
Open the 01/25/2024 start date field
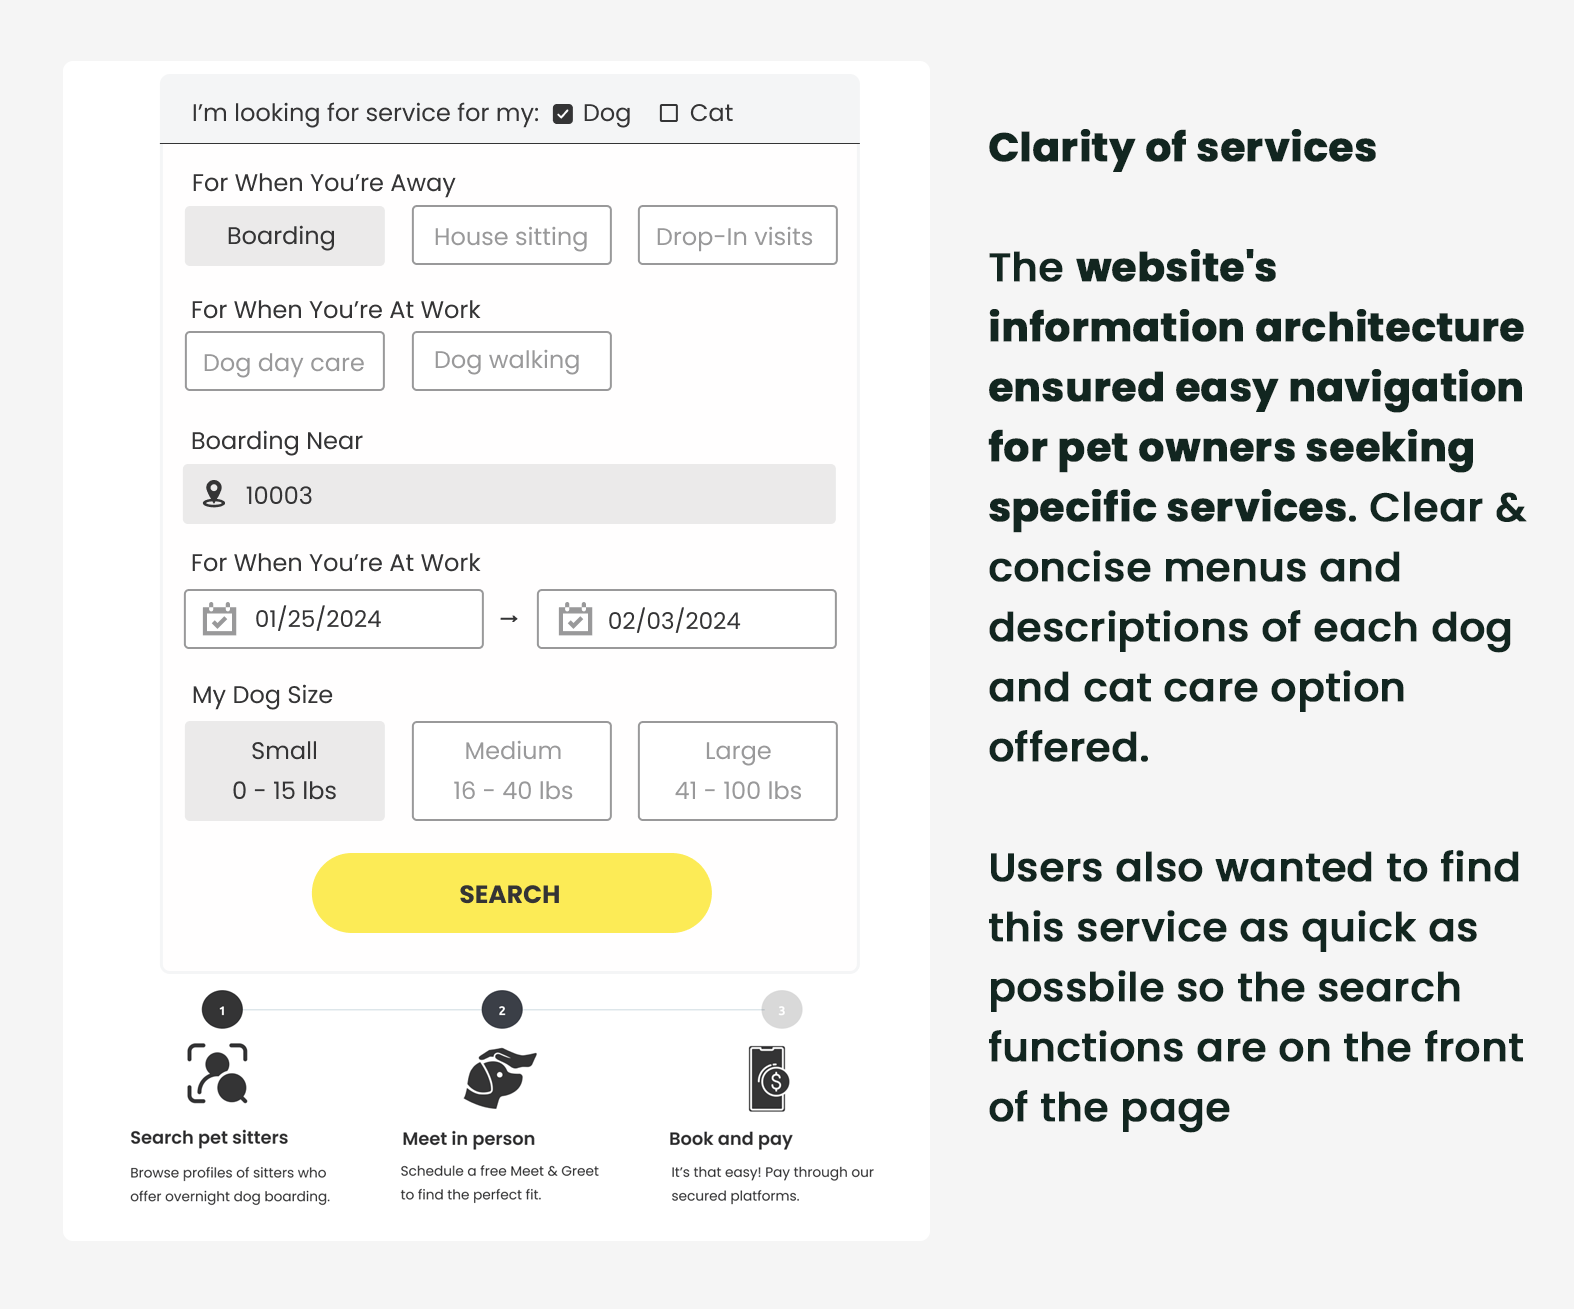pos(334,619)
